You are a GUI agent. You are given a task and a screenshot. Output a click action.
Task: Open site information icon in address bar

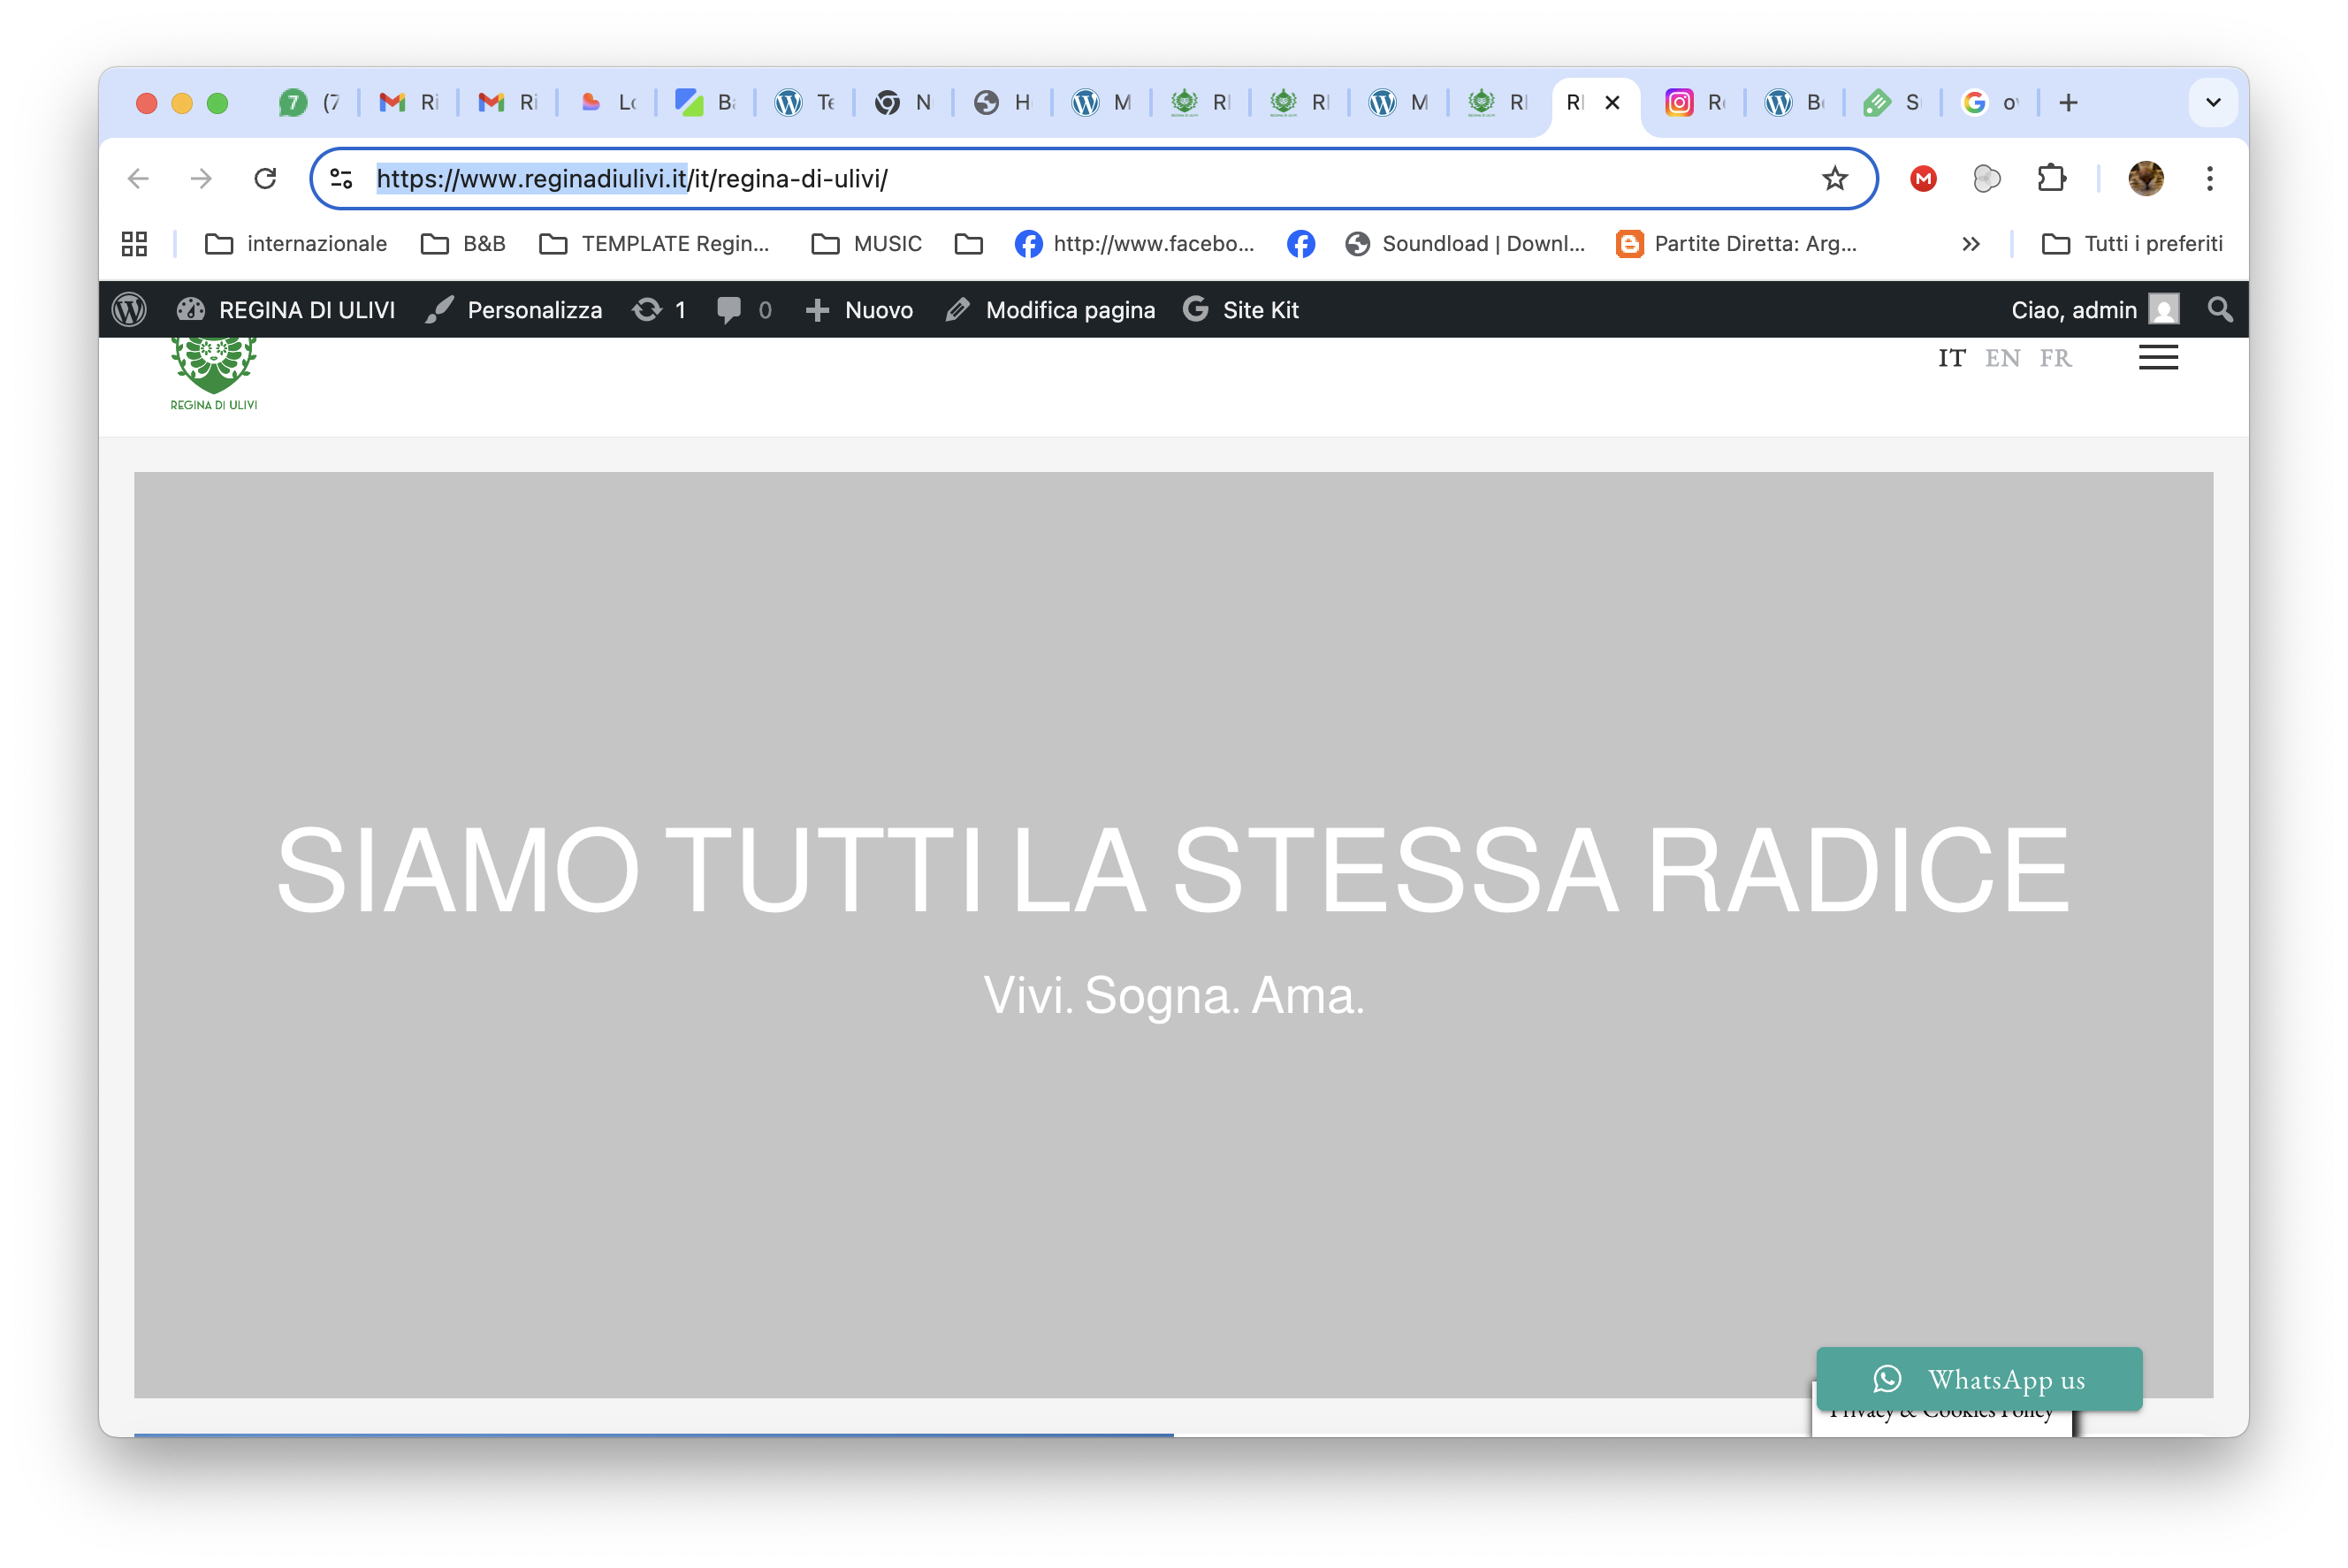coord(341,179)
